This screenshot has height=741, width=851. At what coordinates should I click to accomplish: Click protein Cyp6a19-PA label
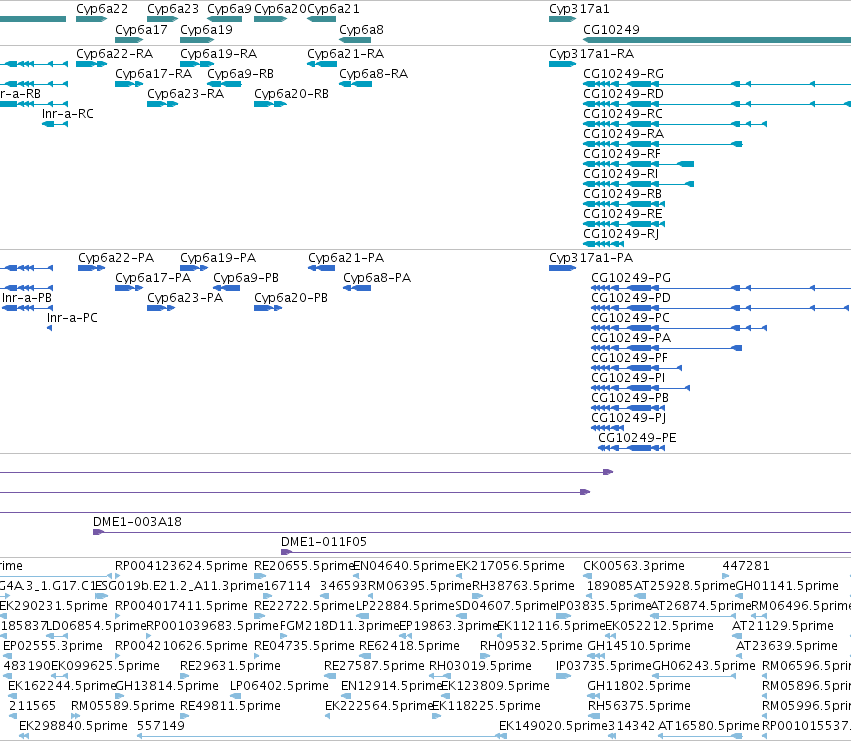pyautogui.click(x=218, y=257)
